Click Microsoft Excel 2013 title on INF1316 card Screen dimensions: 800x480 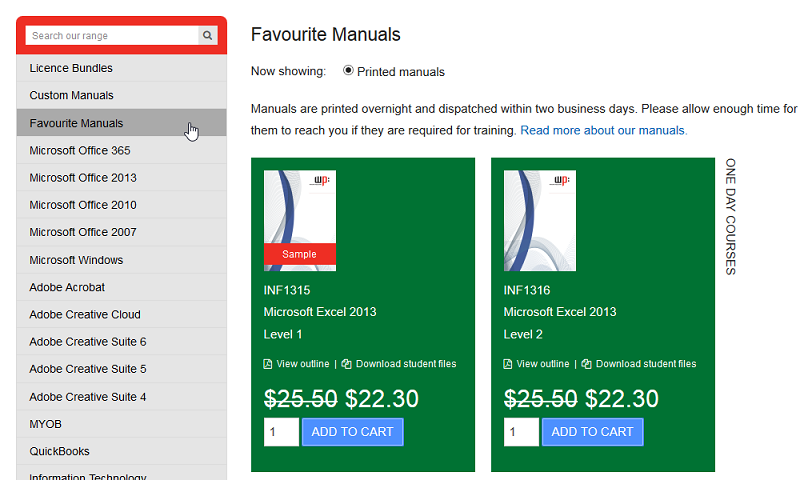pos(560,312)
